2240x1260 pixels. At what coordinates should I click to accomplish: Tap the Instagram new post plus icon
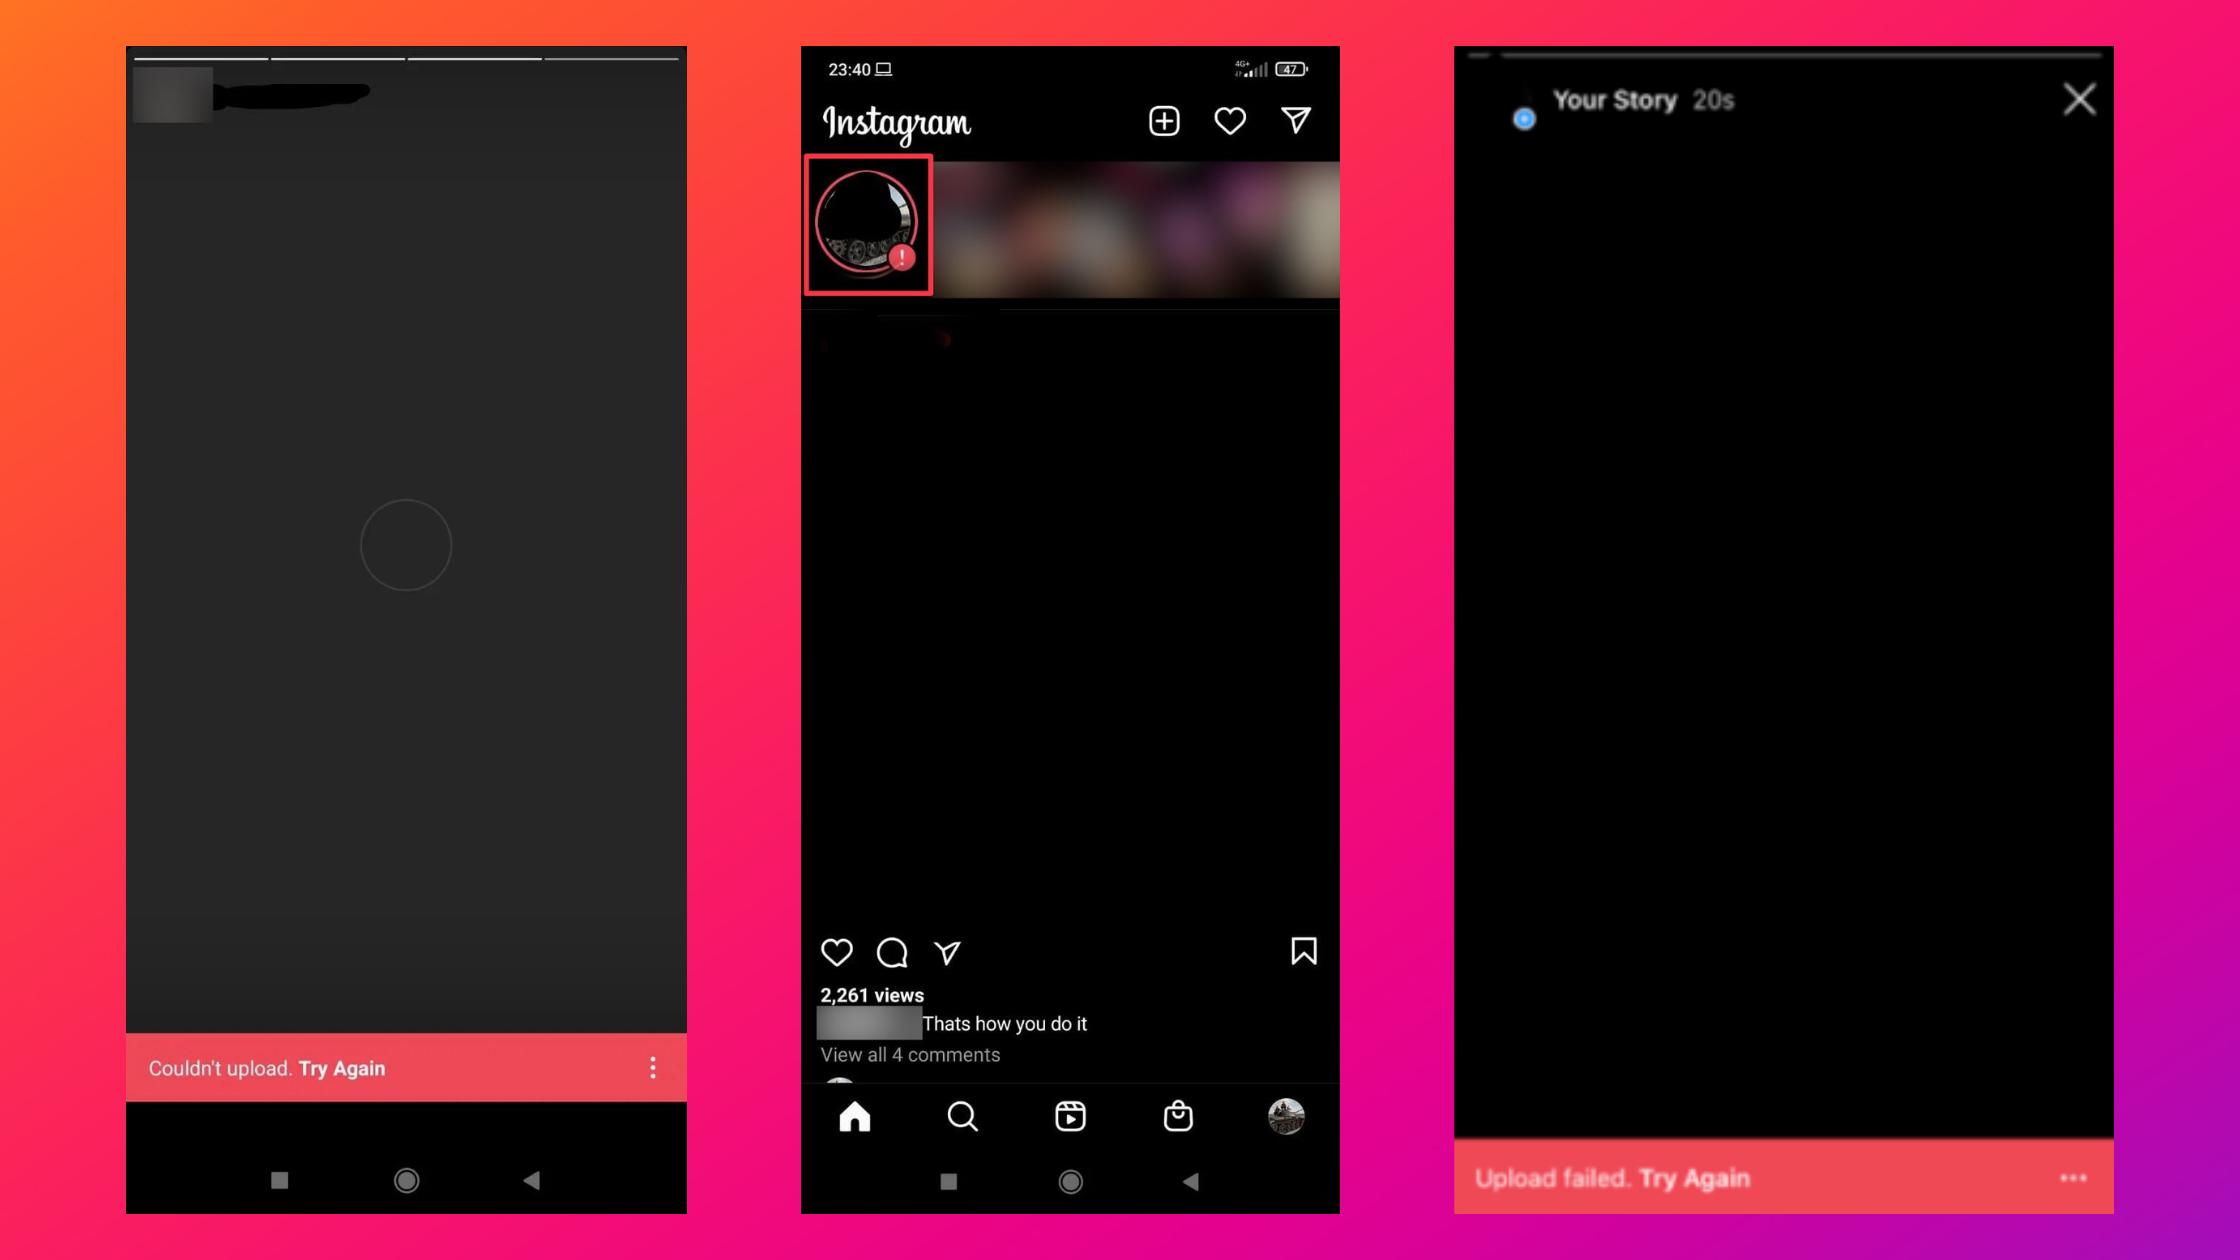pyautogui.click(x=1163, y=120)
